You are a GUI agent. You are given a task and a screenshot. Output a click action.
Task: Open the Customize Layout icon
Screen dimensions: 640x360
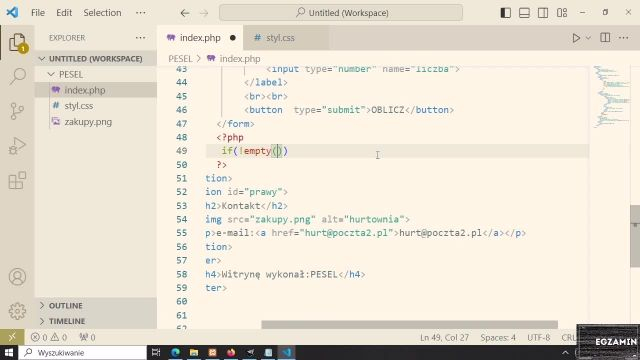[x=562, y=13]
